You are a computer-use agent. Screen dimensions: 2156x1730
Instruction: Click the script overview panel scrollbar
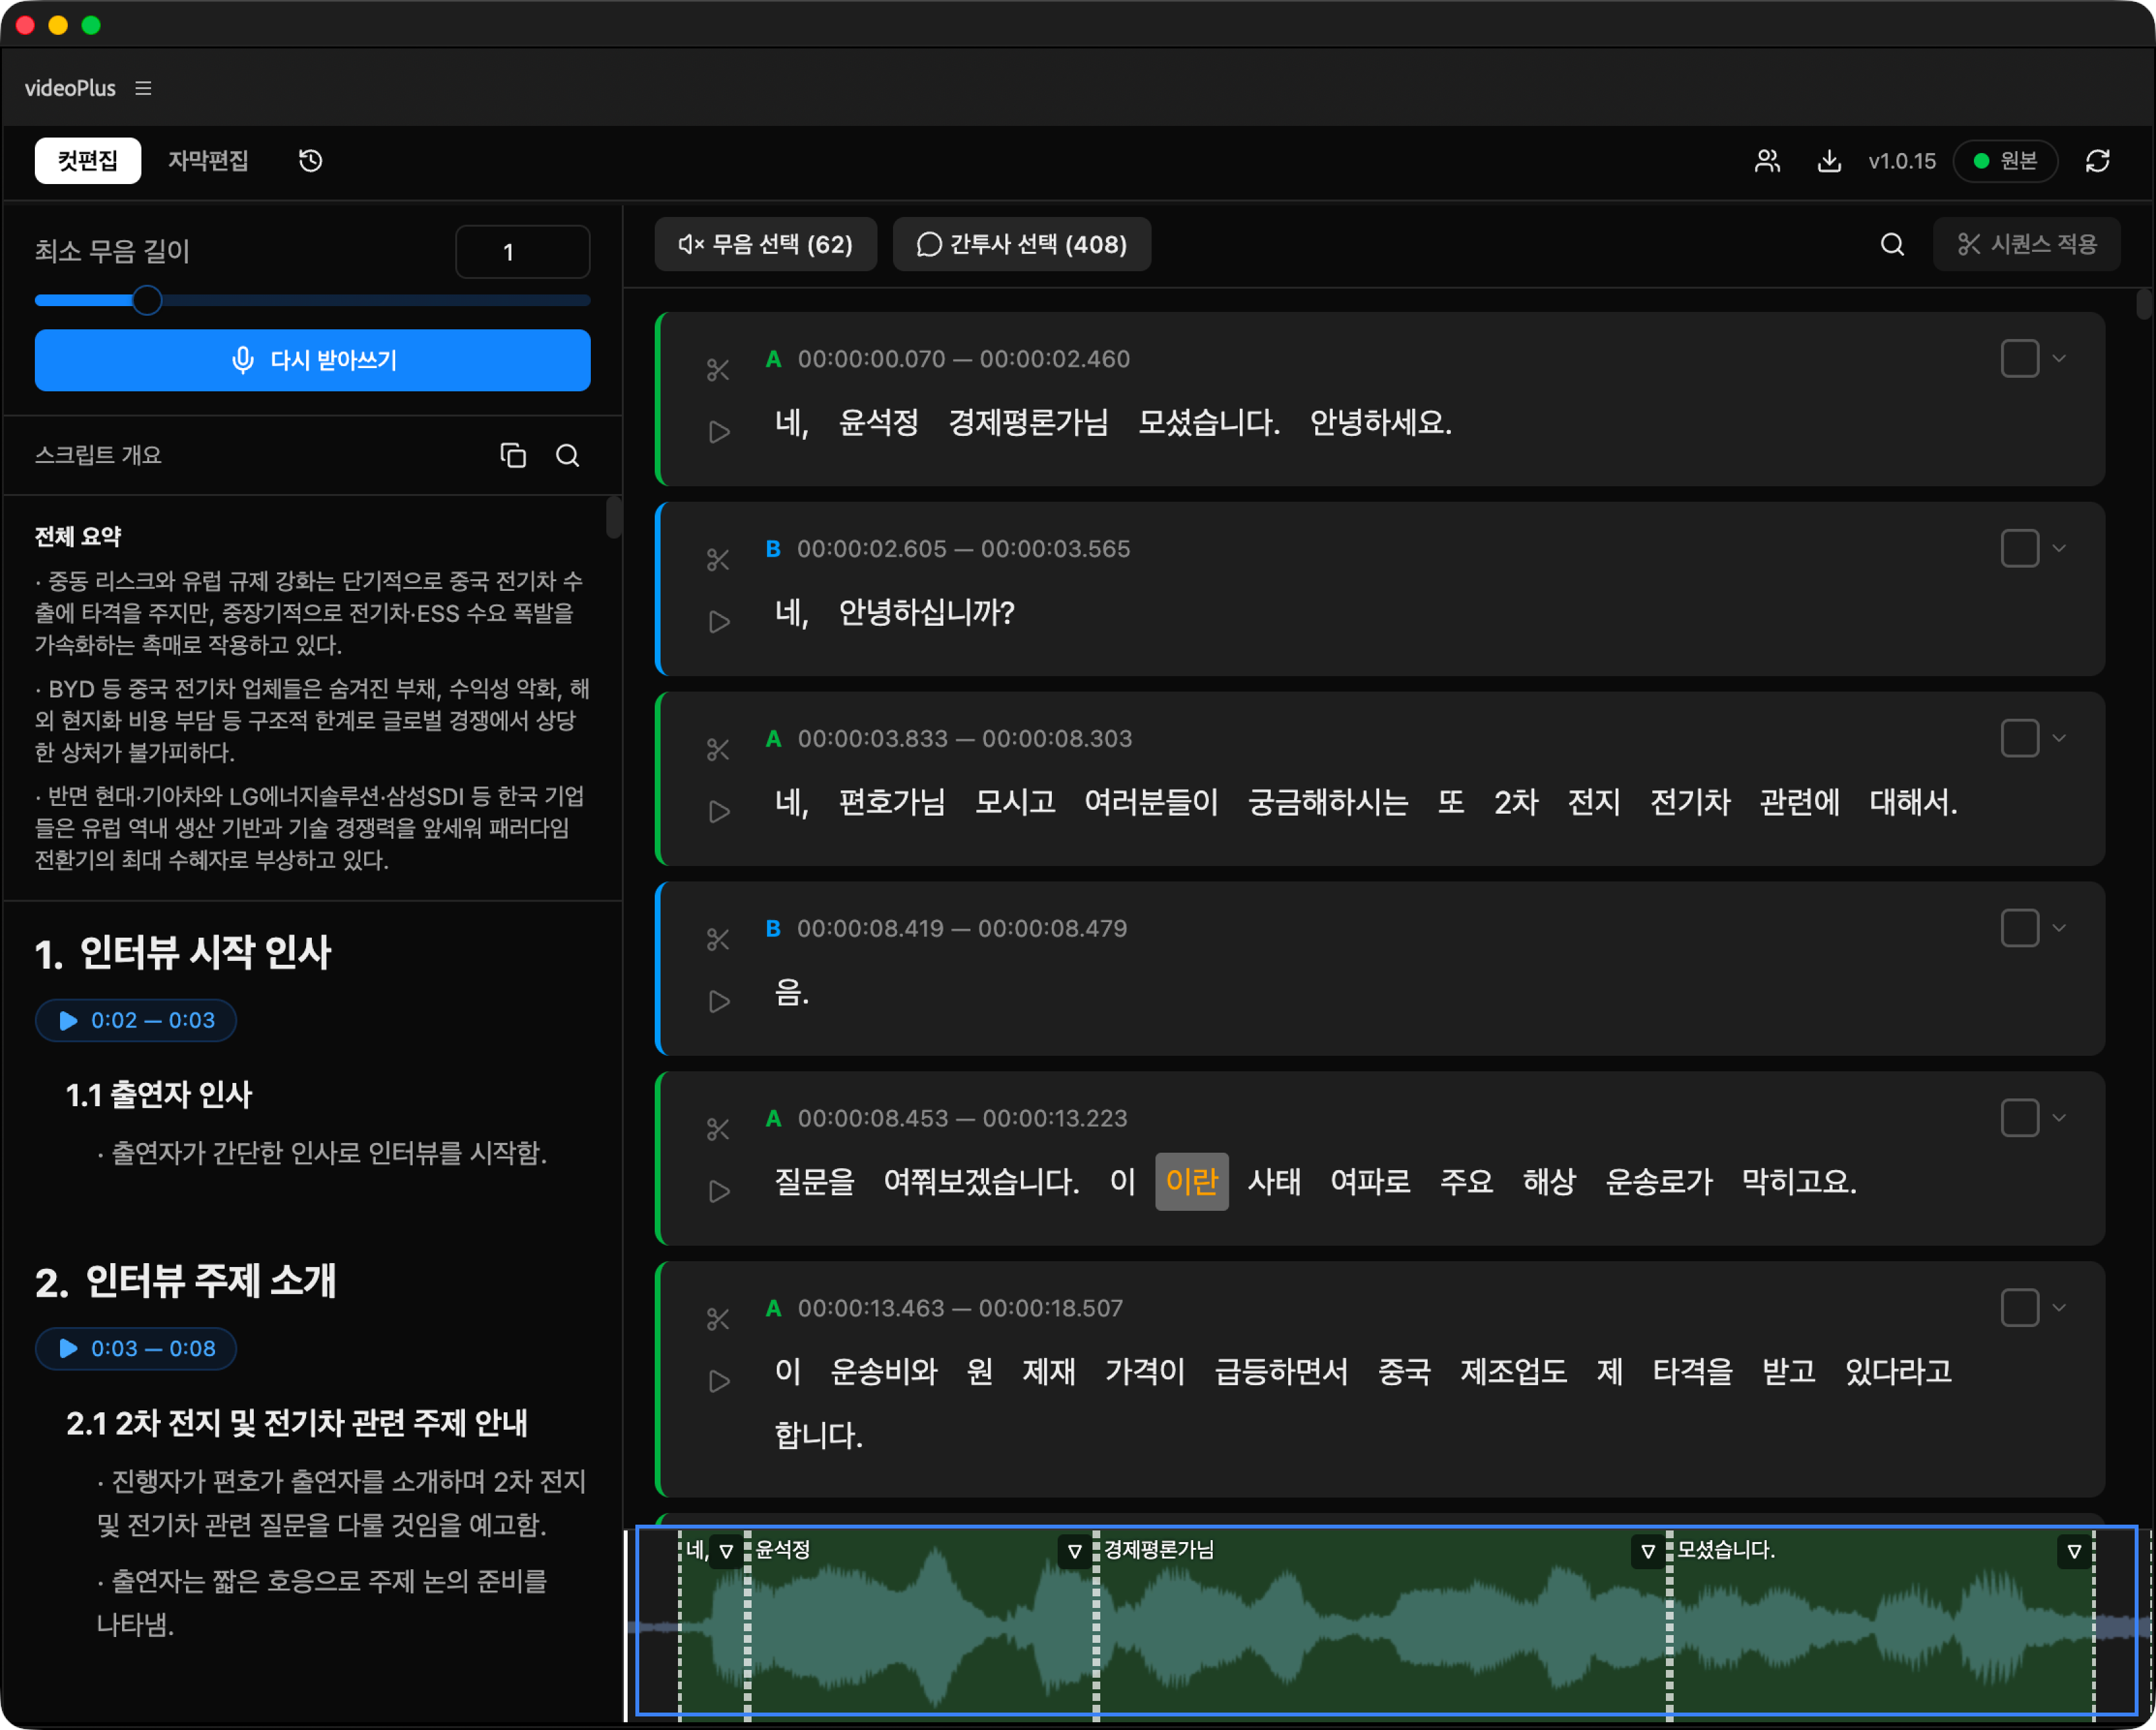[x=613, y=517]
